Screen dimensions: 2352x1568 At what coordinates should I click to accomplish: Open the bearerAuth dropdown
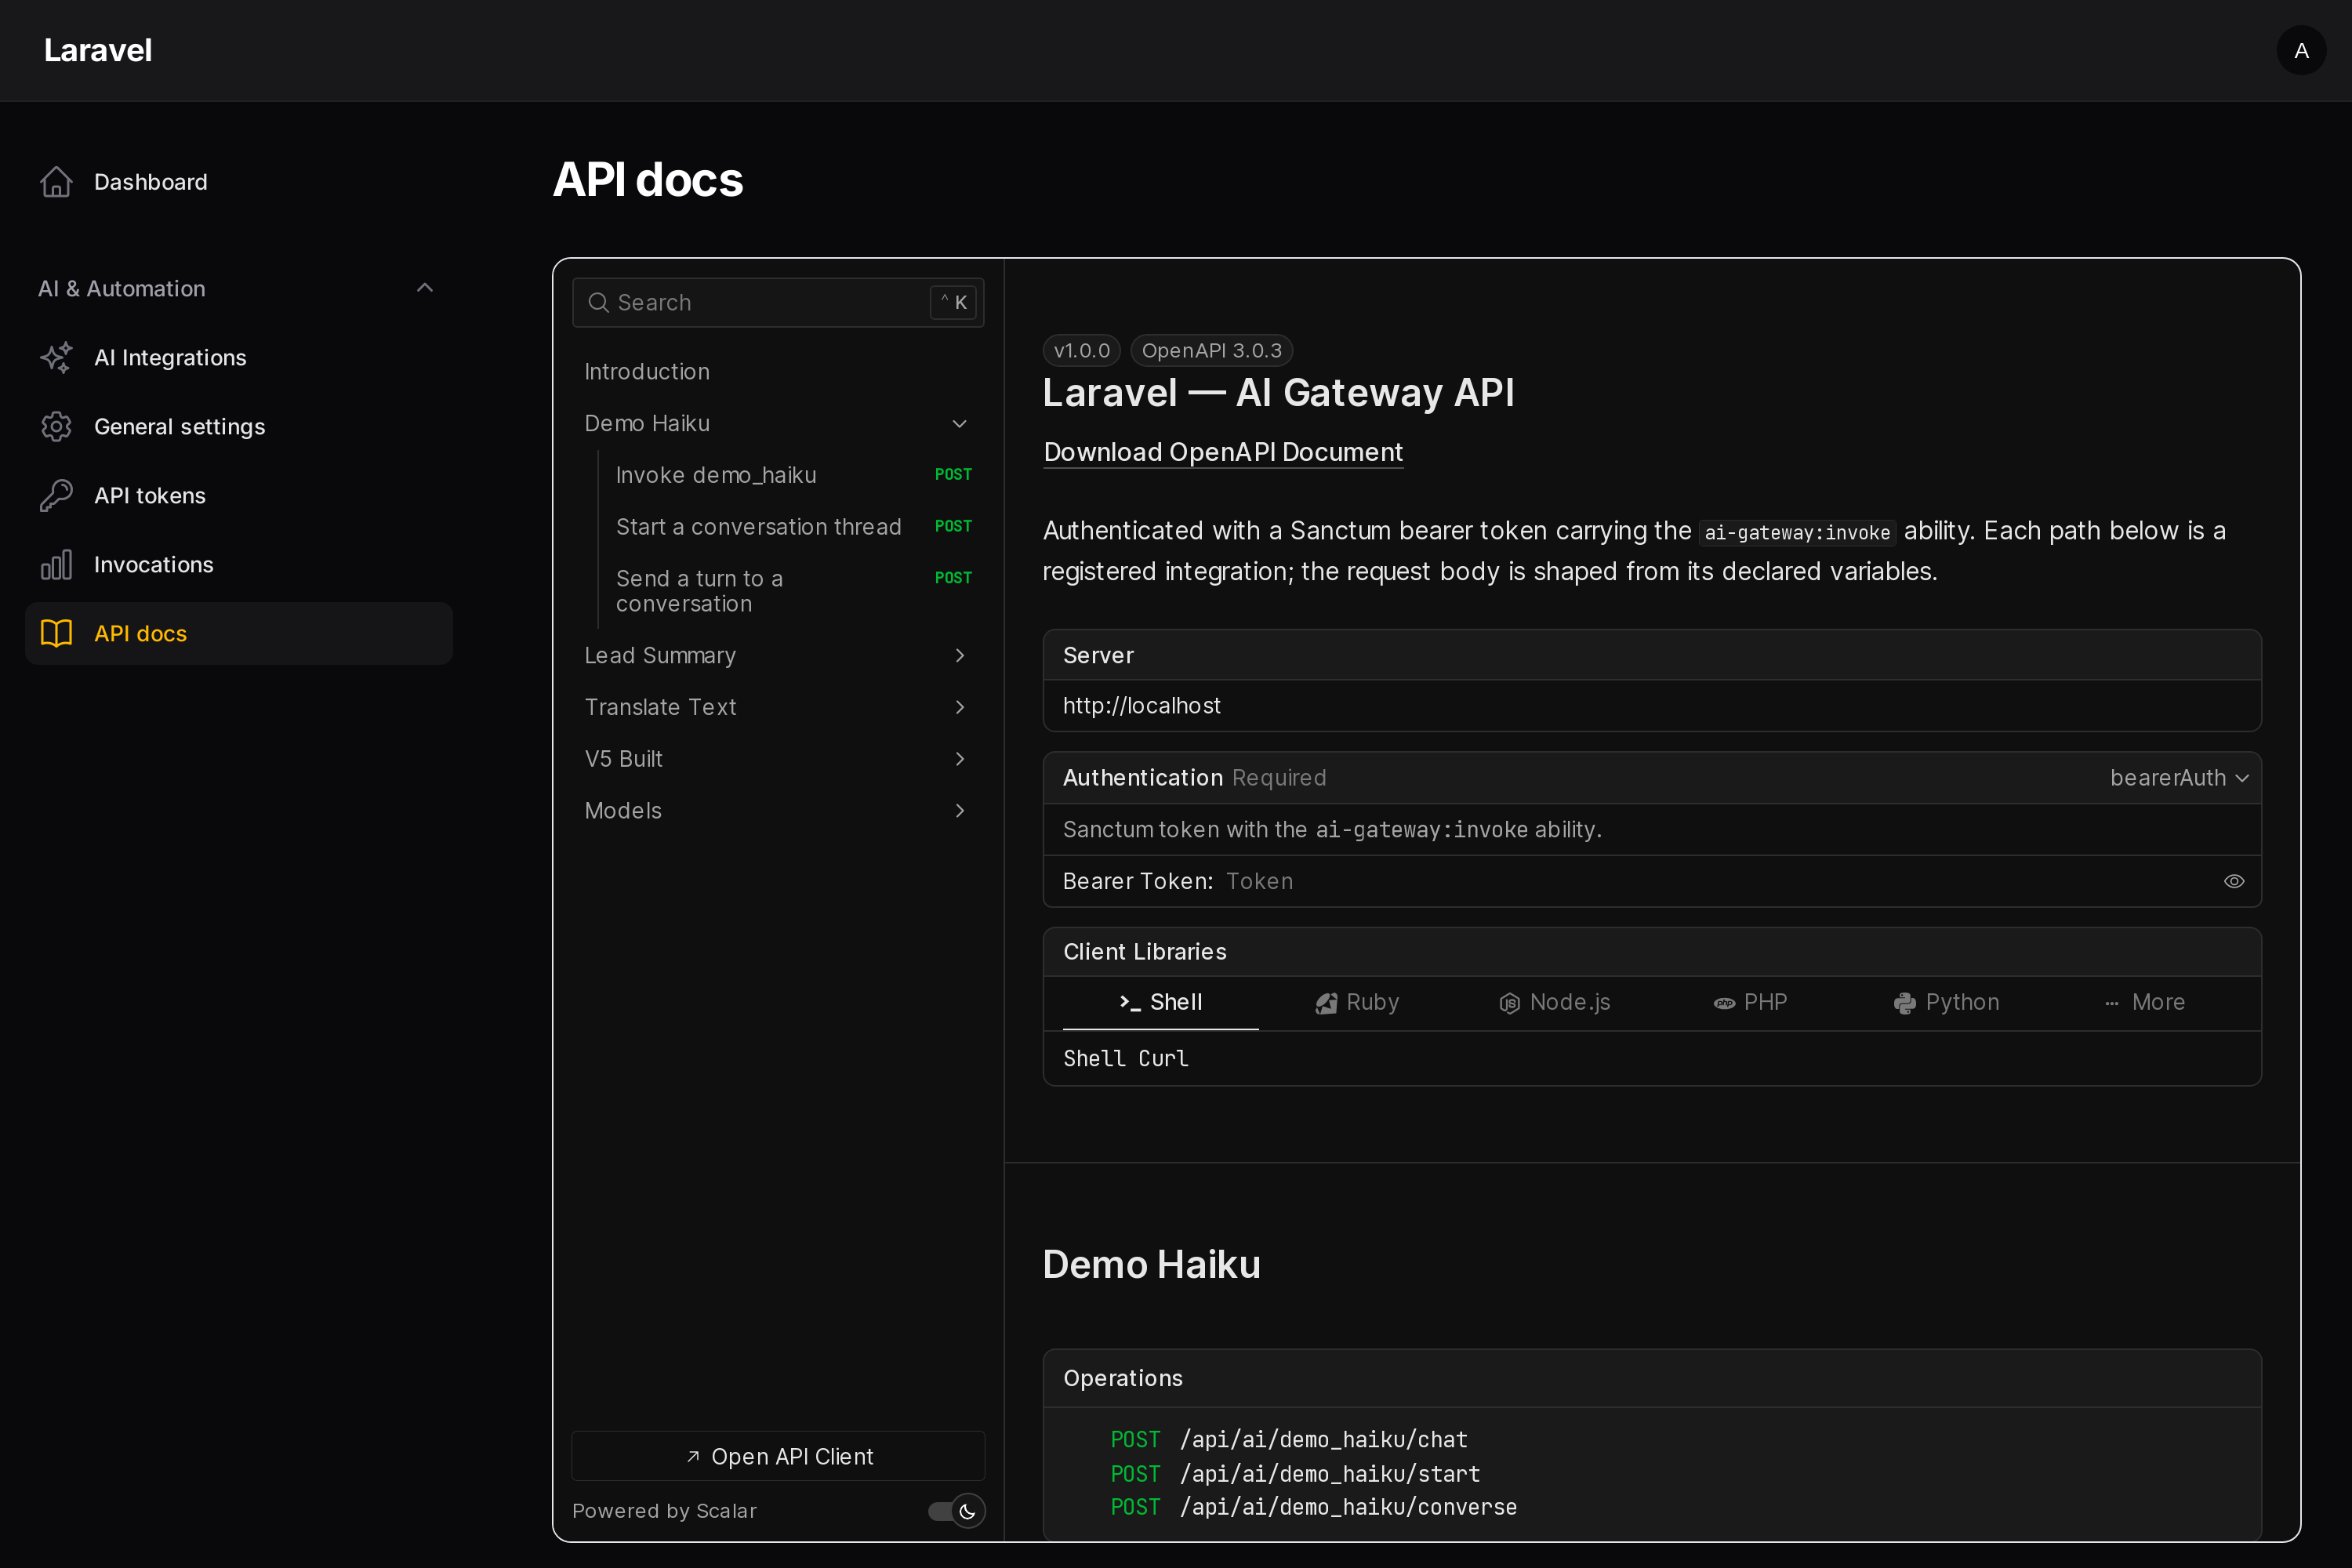[2179, 778]
